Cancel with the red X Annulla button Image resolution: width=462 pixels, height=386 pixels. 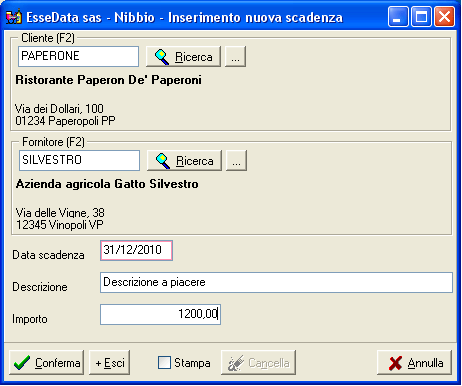coord(414,362)
